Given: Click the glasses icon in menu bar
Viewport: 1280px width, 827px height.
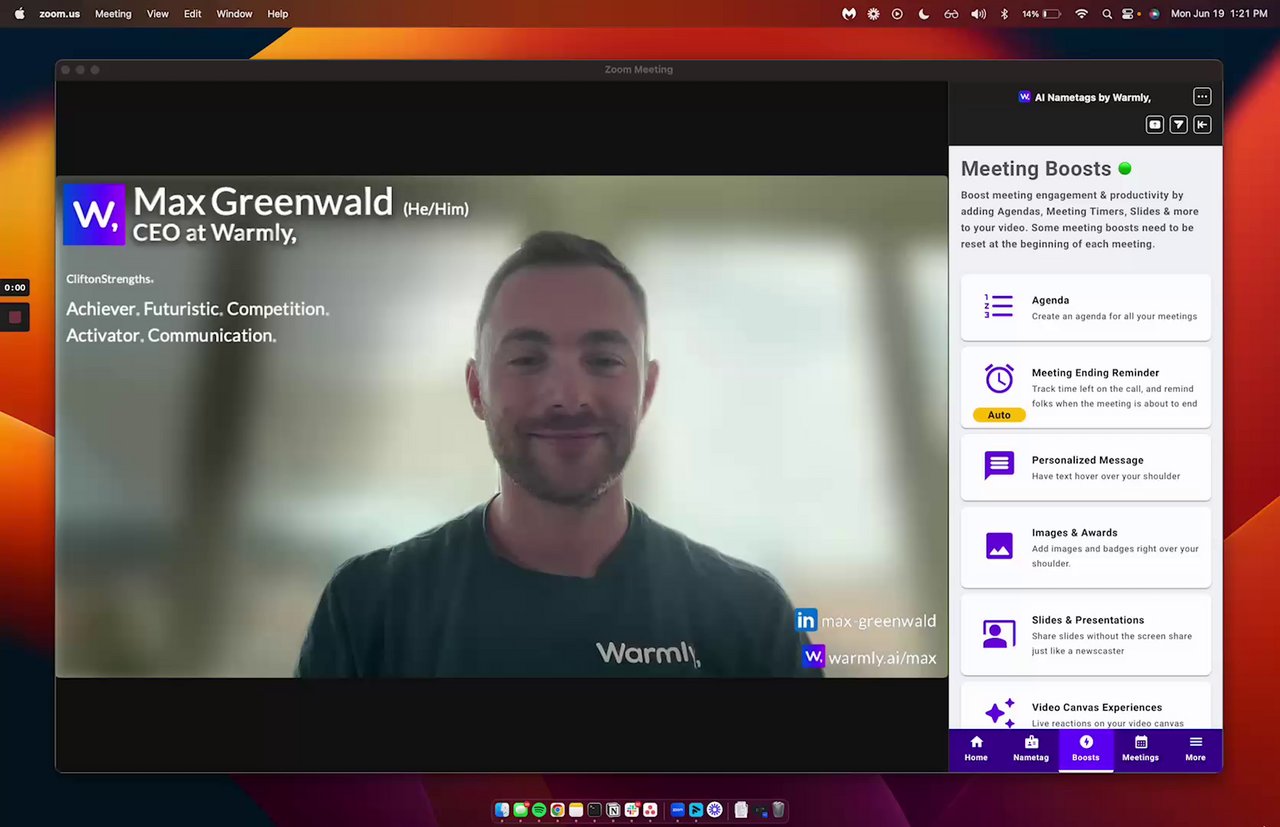Looking at the screenshot, I should (x=951, y=14).
